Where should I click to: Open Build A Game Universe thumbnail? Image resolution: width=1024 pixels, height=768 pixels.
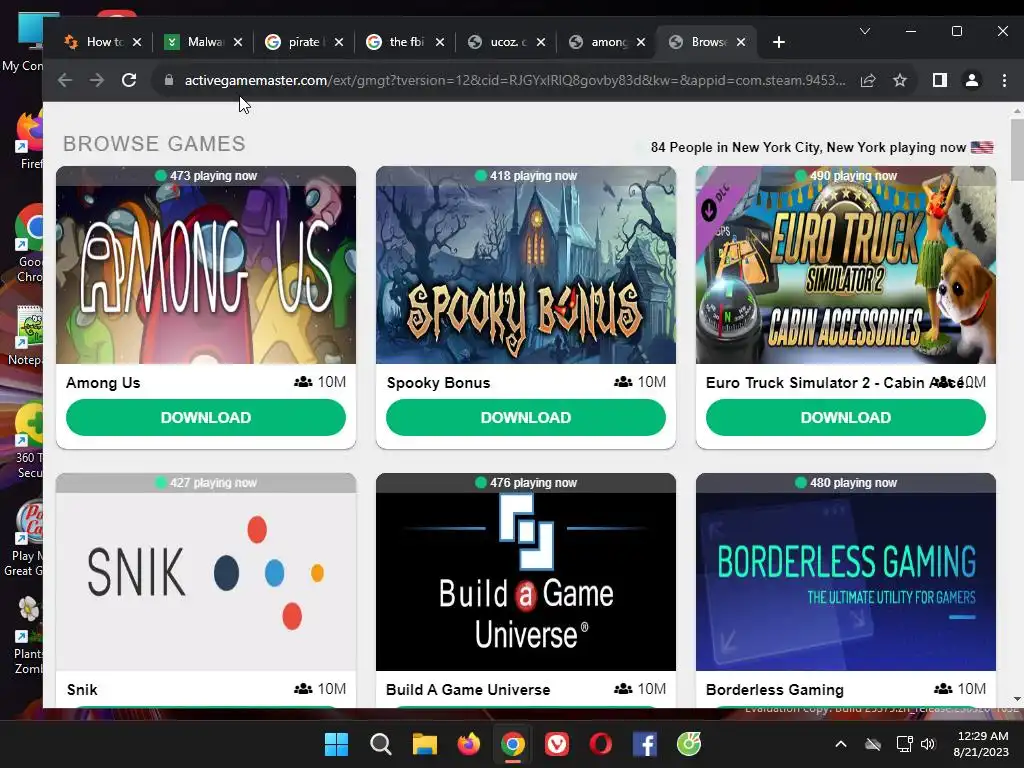(x=526, y=572)
